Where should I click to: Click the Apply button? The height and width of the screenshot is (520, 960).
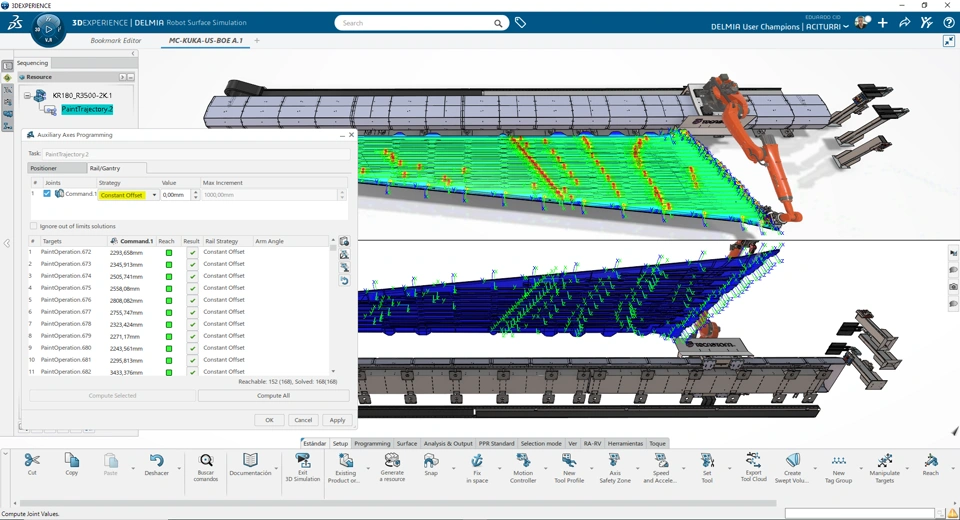(x=337, y=420)
